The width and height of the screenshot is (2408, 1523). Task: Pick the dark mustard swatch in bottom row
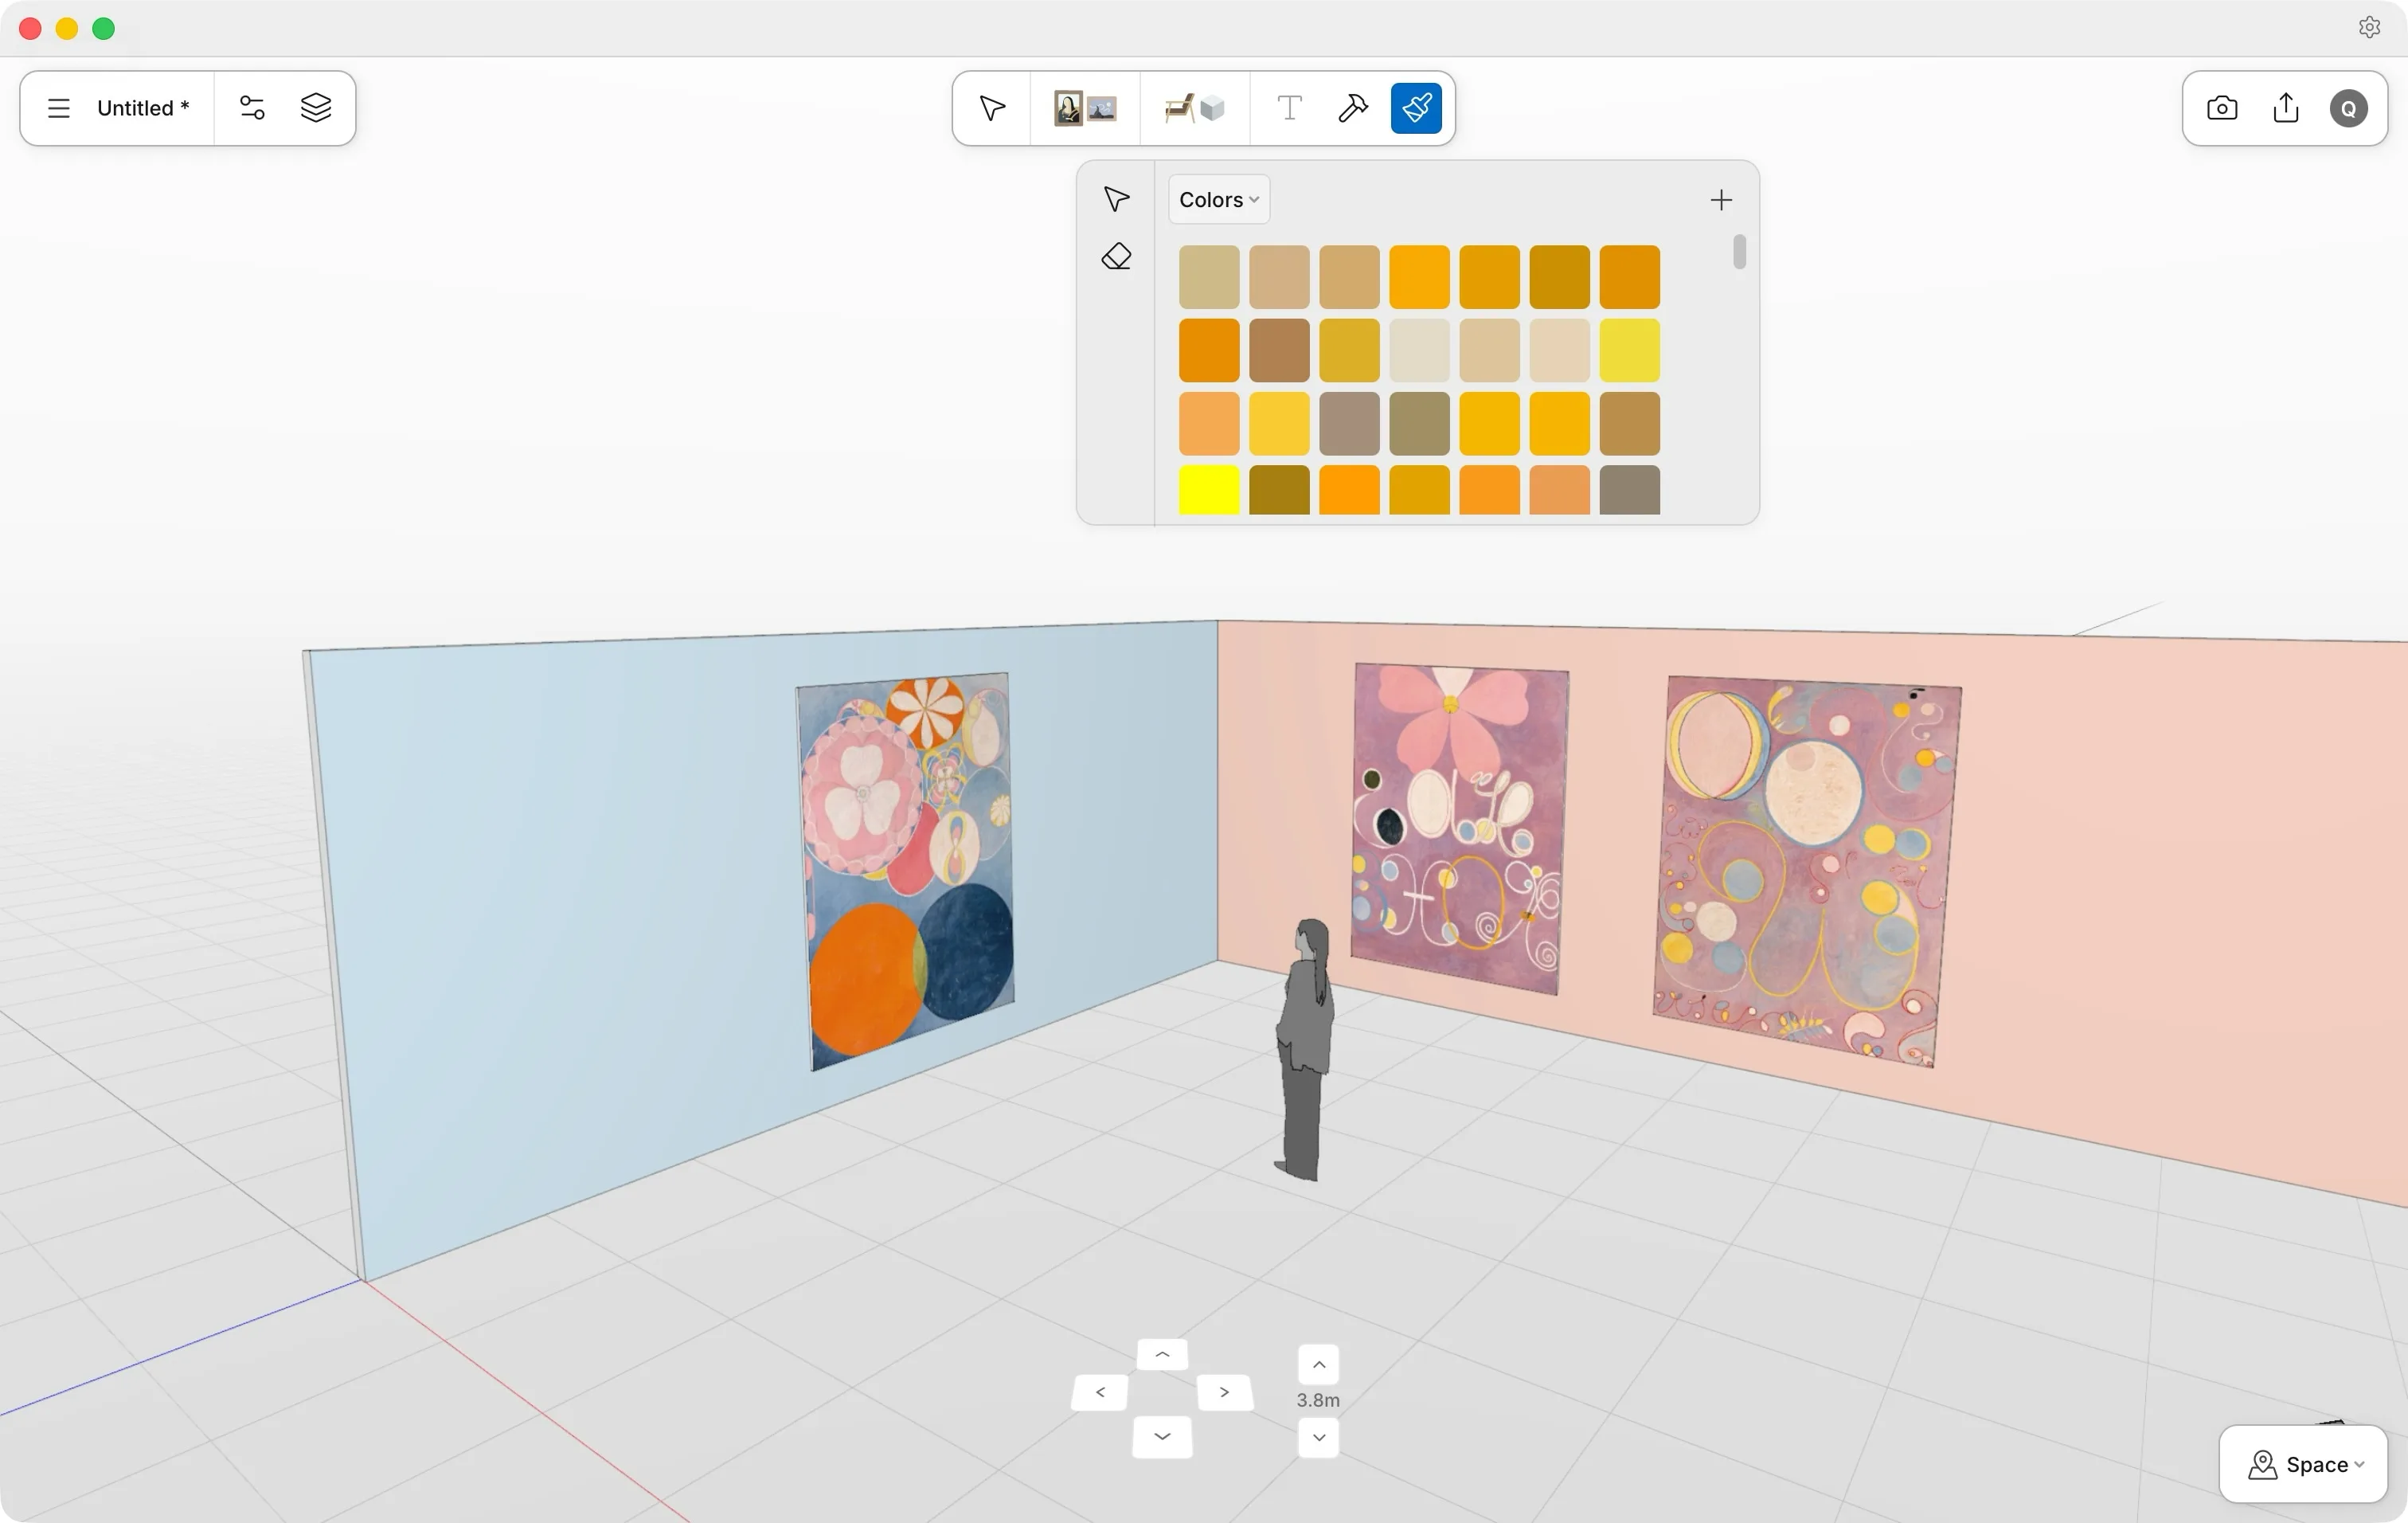click(x=1279, y=490)
